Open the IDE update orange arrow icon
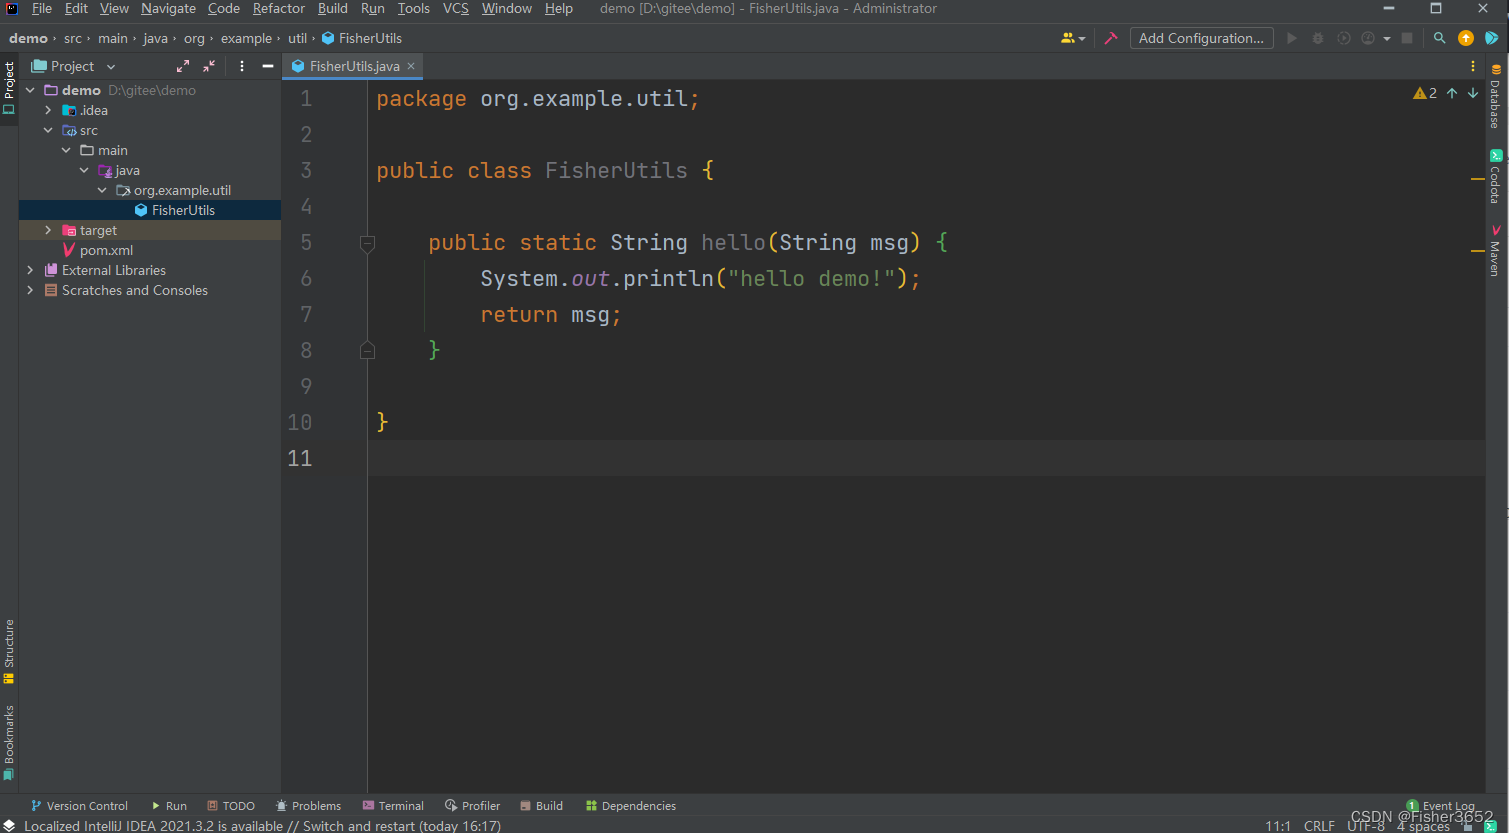1509x833 pixels. coord(1466,38)
